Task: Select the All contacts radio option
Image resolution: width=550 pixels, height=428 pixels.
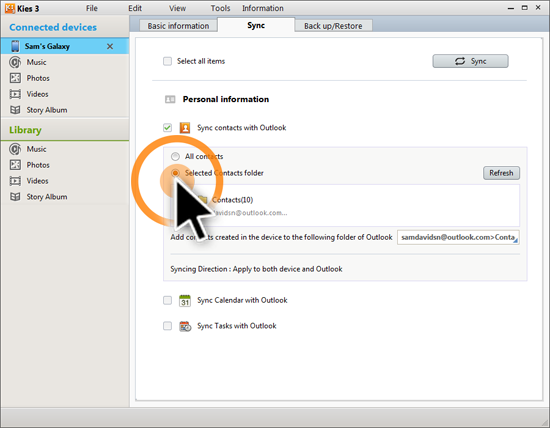Action: [175, 156]
